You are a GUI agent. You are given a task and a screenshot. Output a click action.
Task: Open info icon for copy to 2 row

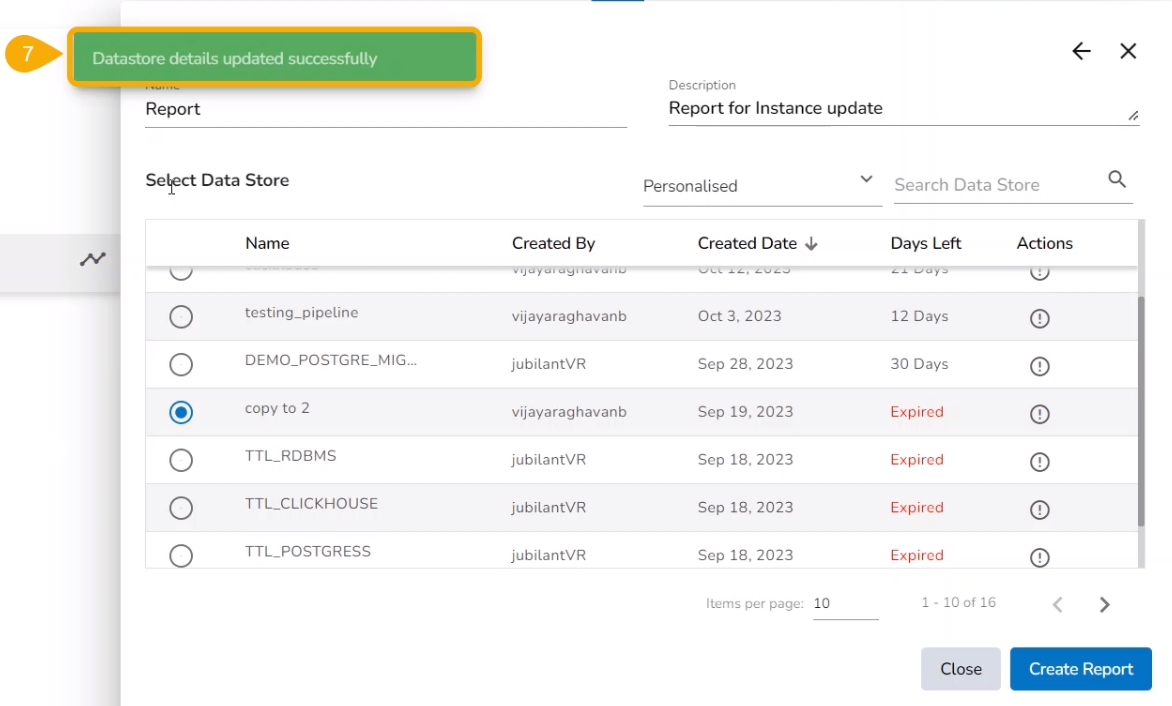pos(1039,414)
